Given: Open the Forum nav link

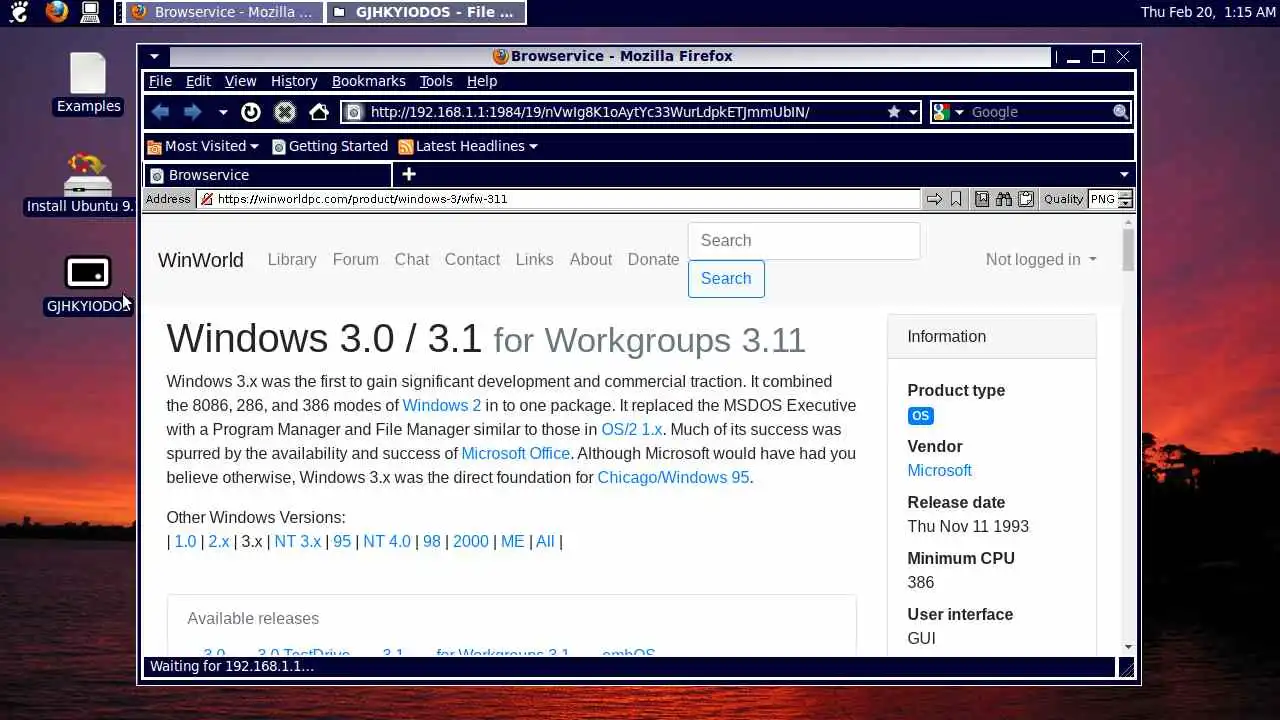Looking at the screenshot, I should 356,259.
